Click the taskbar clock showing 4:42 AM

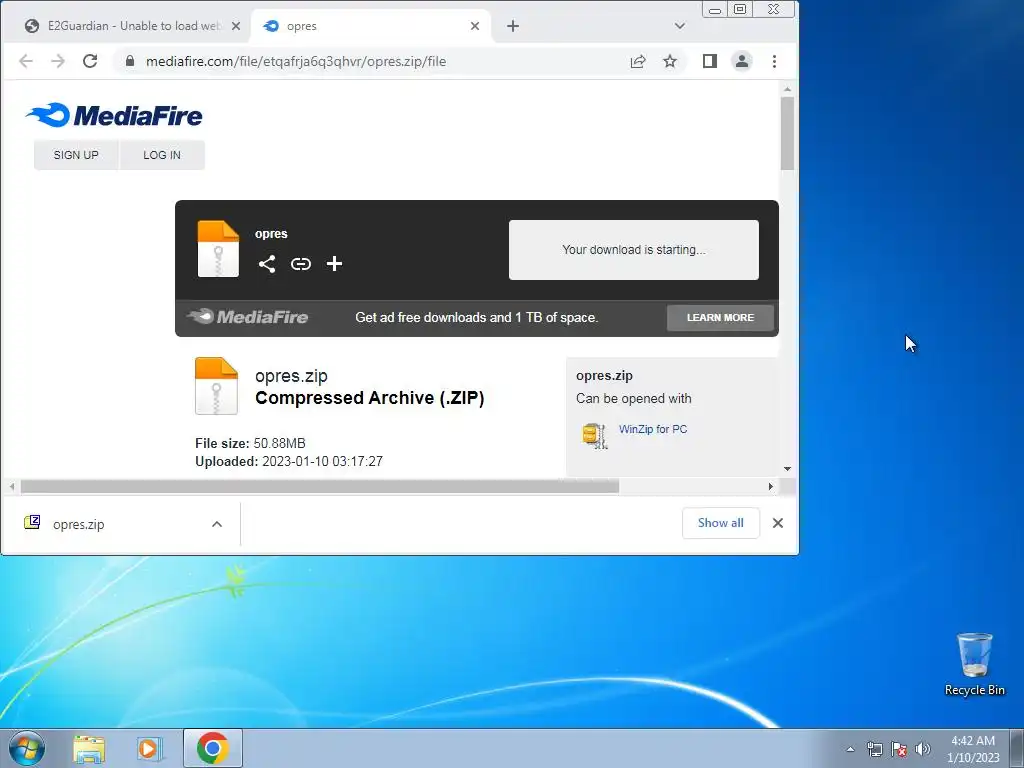973,749
